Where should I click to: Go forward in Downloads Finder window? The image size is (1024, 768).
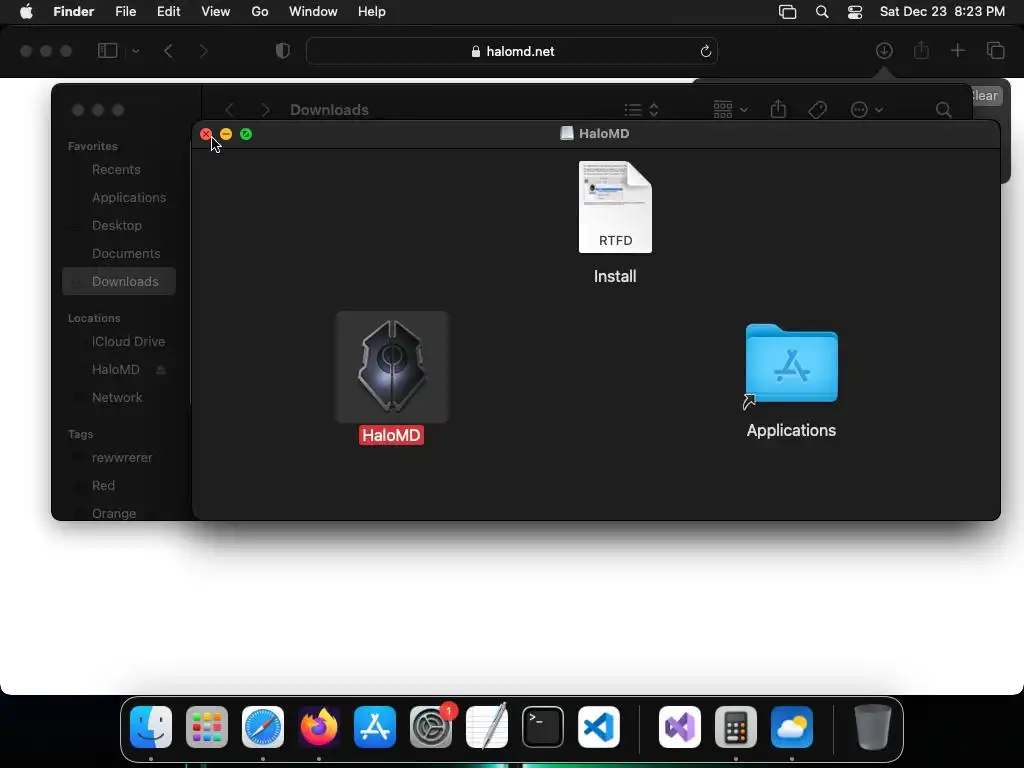click(265, 110)
